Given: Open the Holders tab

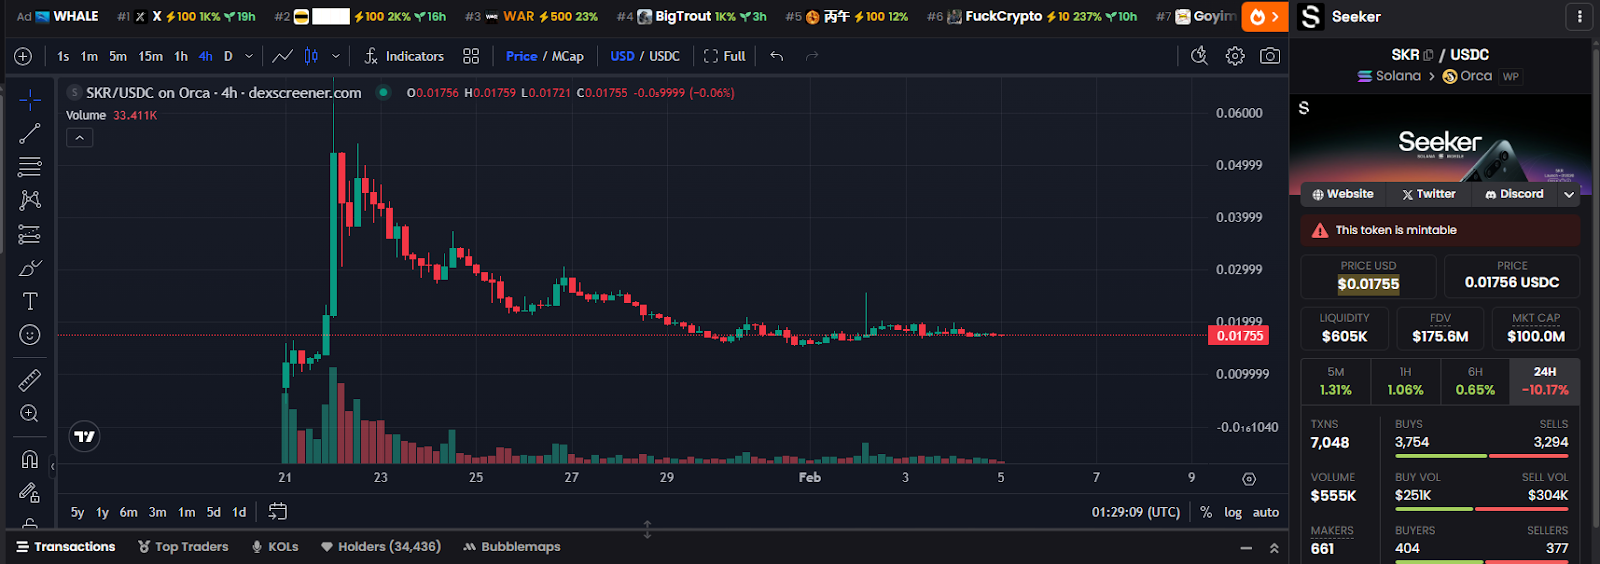Looking at the screenshot, I should [x=380, y=547].
